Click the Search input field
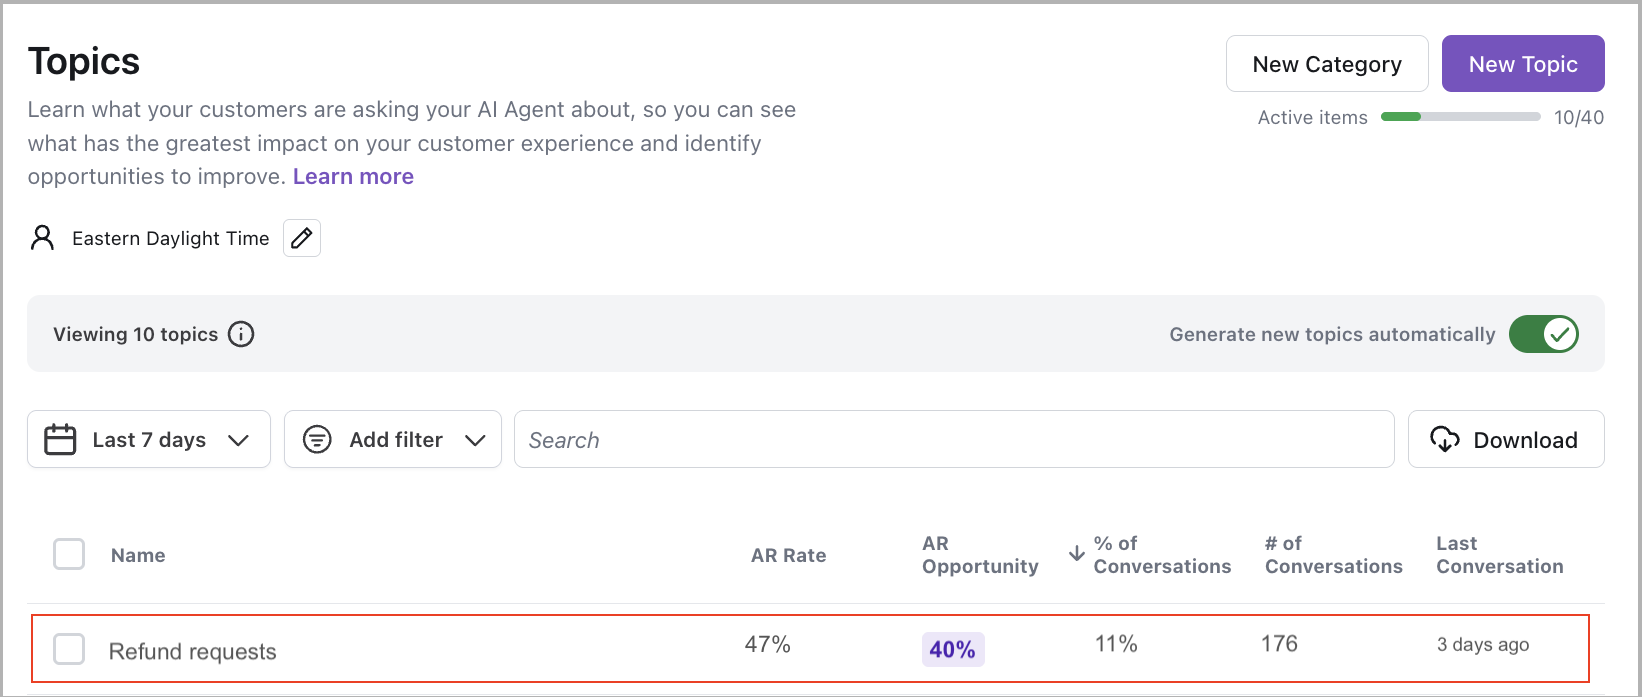This screenshot has width=1642, height=697. click(953, 439)
